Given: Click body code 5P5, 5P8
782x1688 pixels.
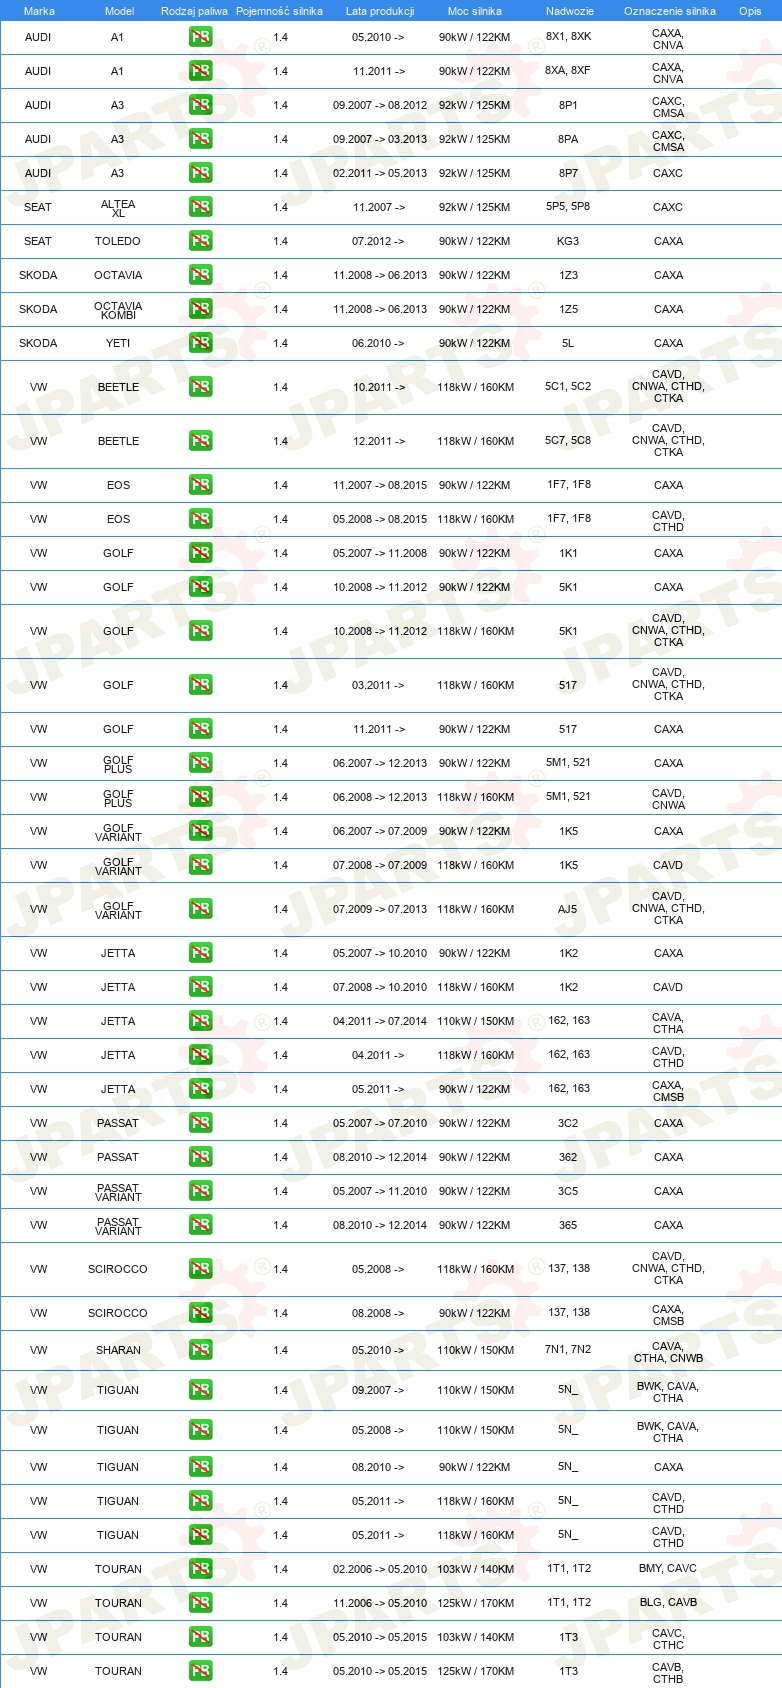Looking at the screenshot, I should click(568, 207).
